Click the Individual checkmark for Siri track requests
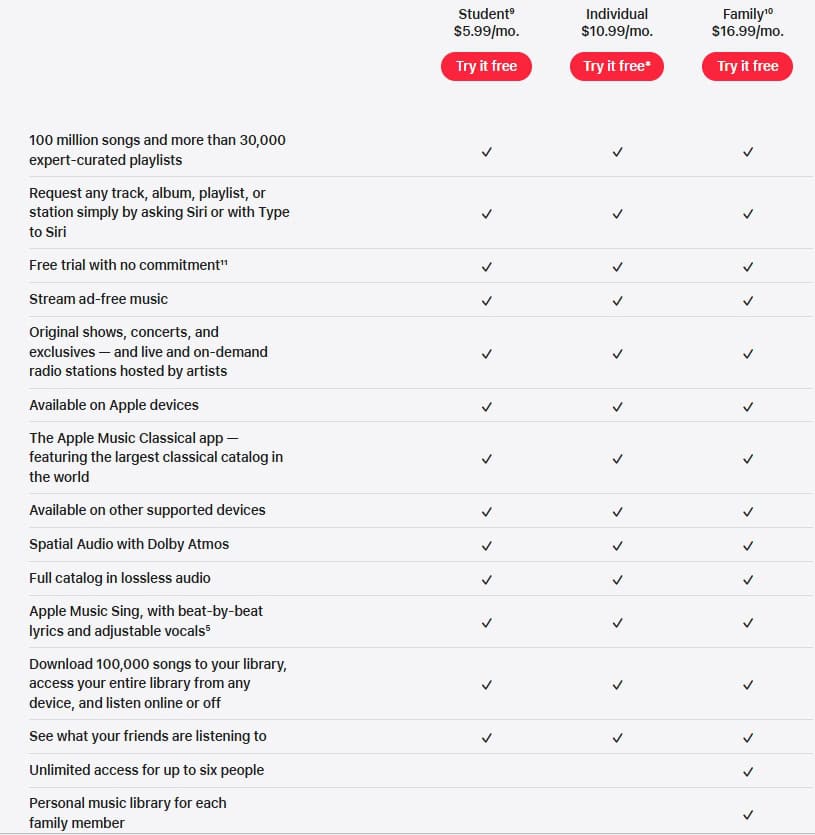815x835 pixels. point(617,212)
